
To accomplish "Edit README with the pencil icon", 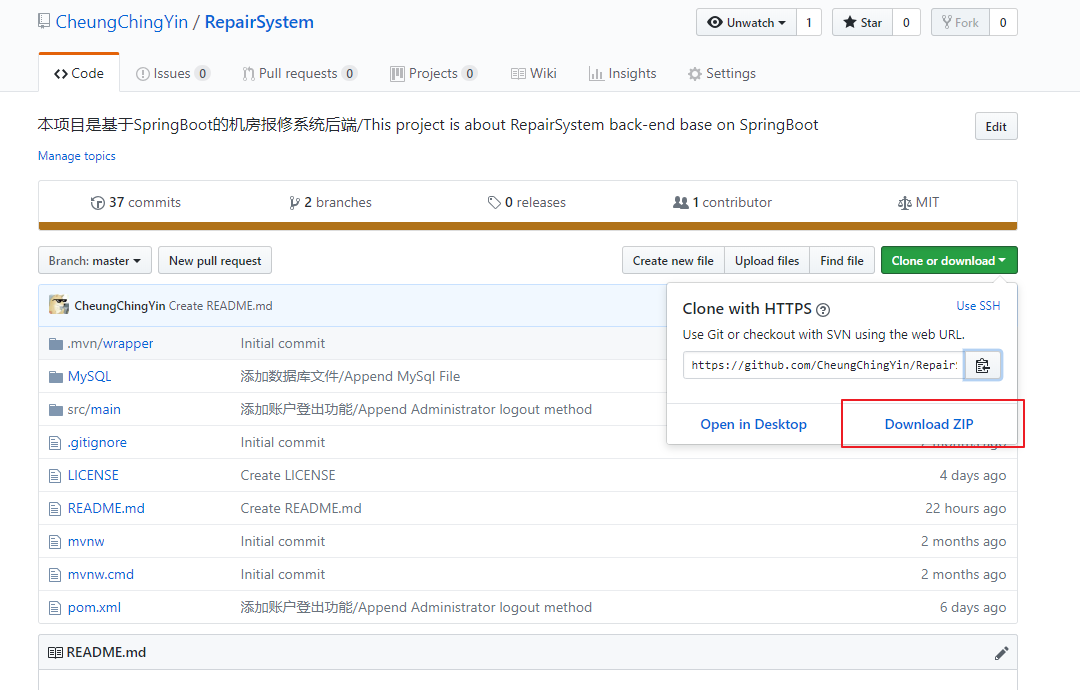I will pos(1001,653).
